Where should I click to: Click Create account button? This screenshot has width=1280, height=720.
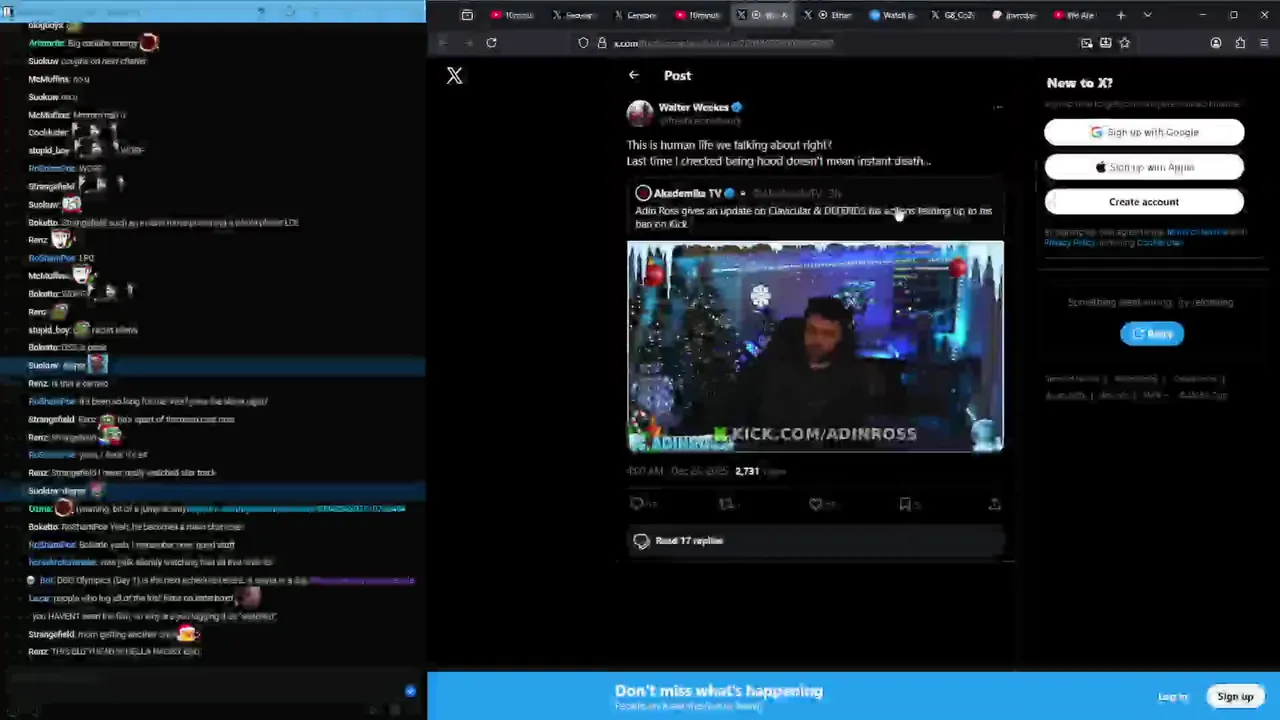point(1144,202)
